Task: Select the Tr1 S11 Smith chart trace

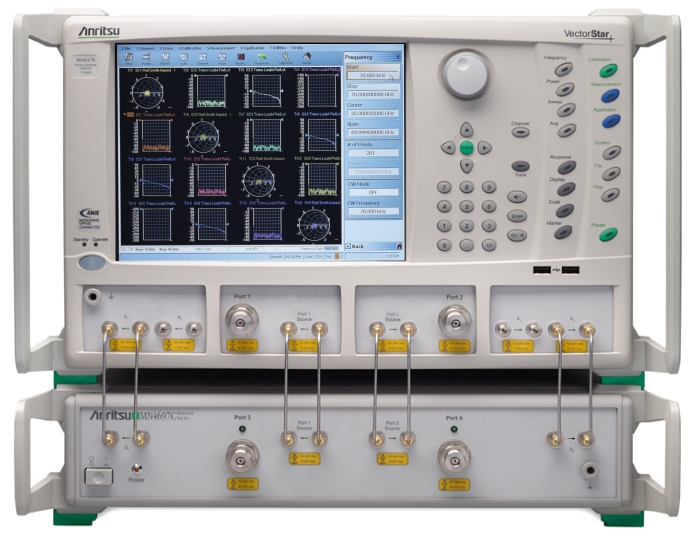Action: [x=147, y=92]
